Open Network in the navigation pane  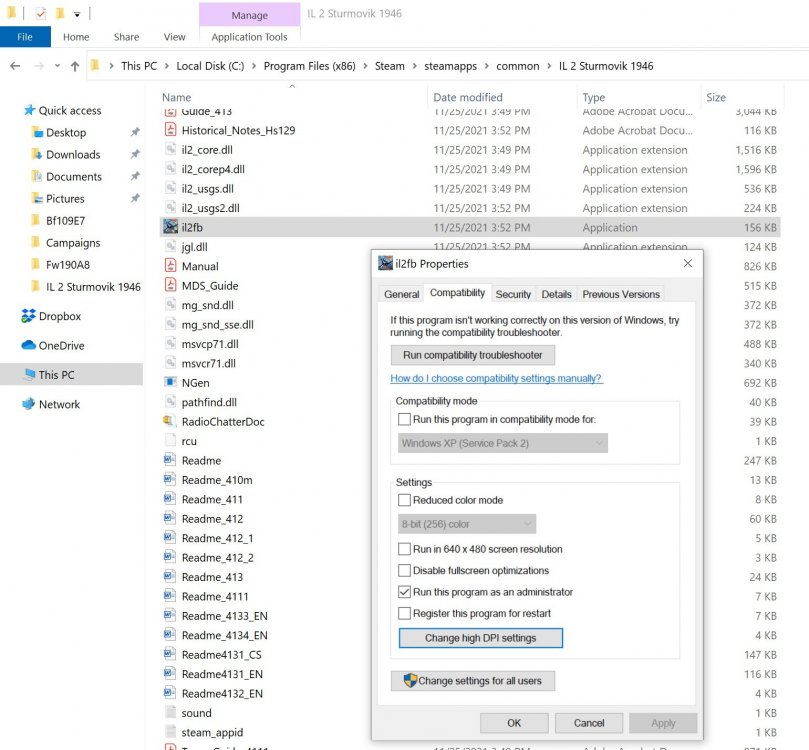click(59, 404)
